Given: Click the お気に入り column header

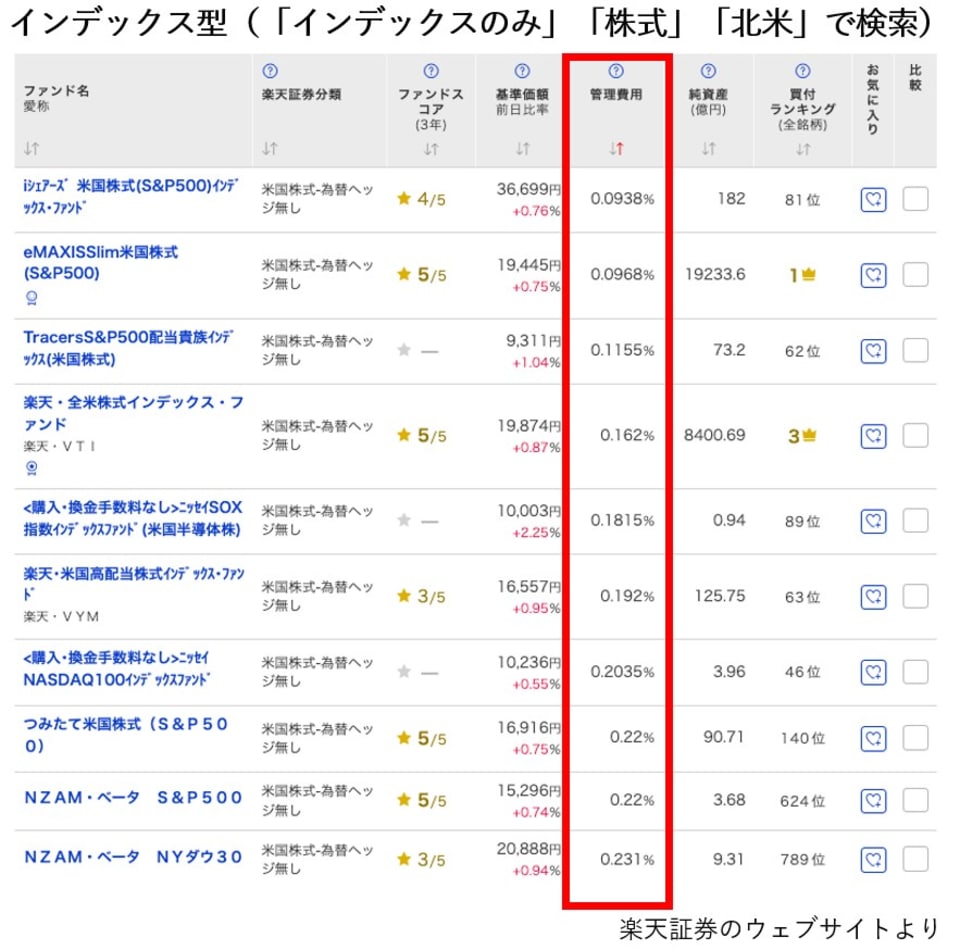Looking at the screenshot, I should [x=873, y=98].
